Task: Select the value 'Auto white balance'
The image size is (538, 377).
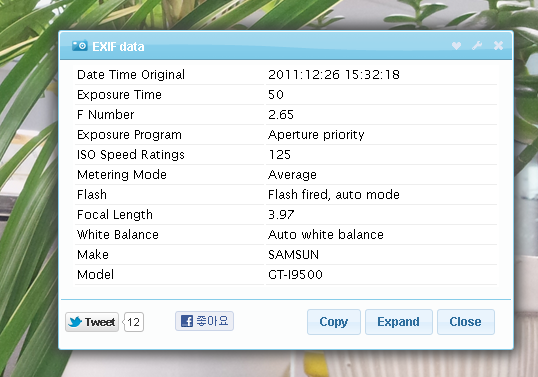Action: coord(326,235)
